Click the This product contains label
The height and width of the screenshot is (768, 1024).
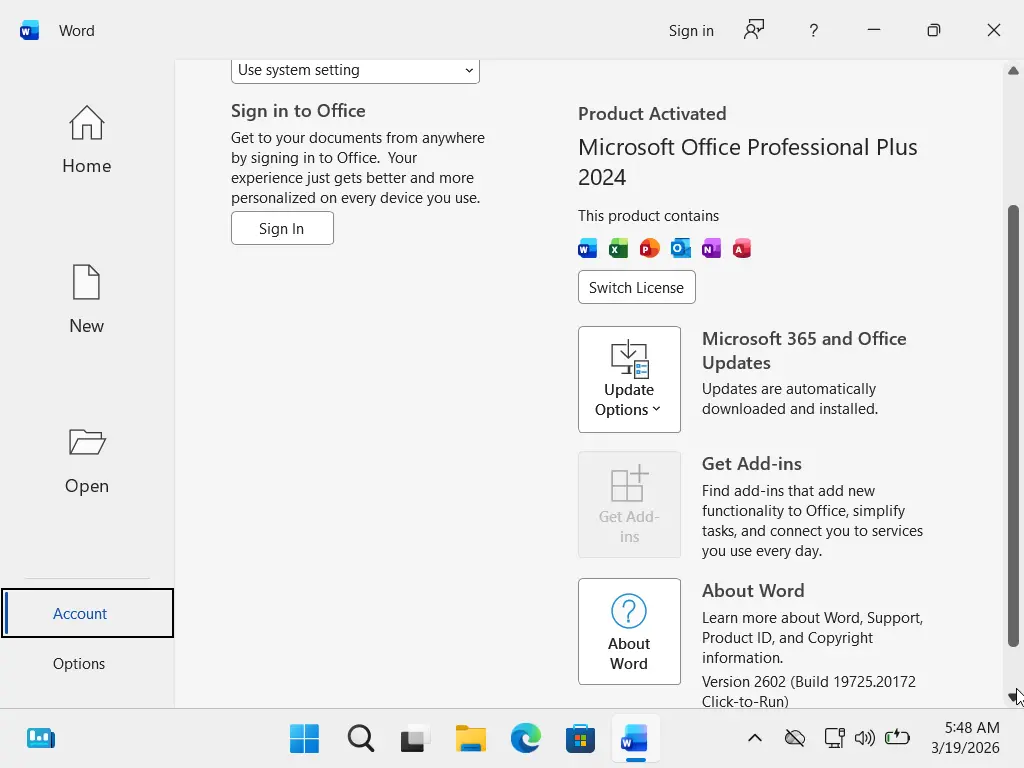point(648,216)
